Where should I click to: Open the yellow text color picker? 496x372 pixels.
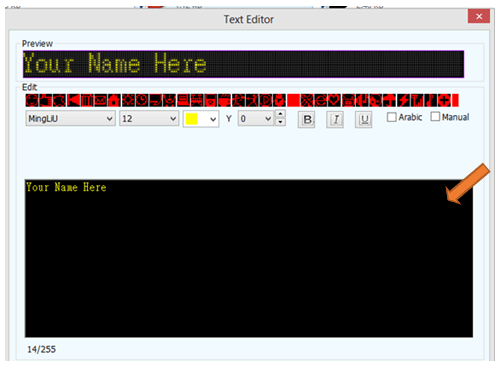[201, 119]
